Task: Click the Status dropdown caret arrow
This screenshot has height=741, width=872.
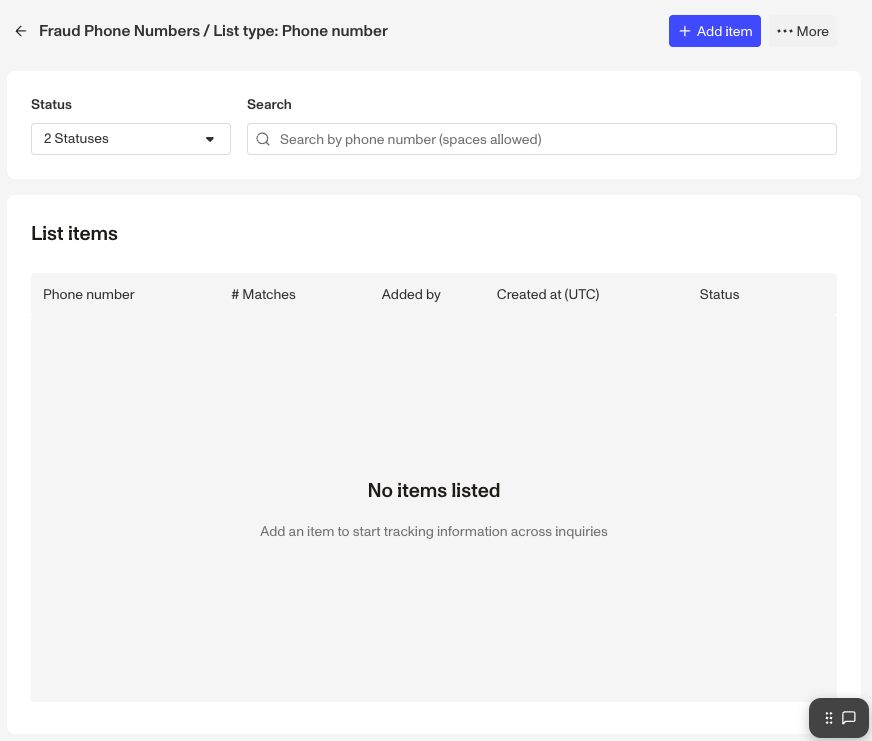Action: (210, 139)
